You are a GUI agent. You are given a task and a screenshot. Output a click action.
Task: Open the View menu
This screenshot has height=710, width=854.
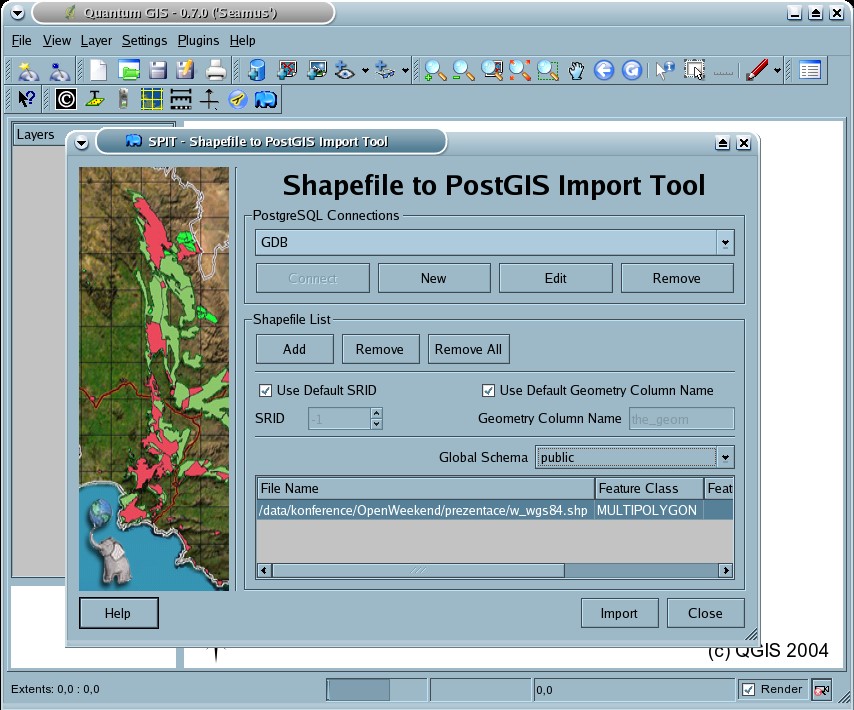pyautogui.click(x=57, y=41)
